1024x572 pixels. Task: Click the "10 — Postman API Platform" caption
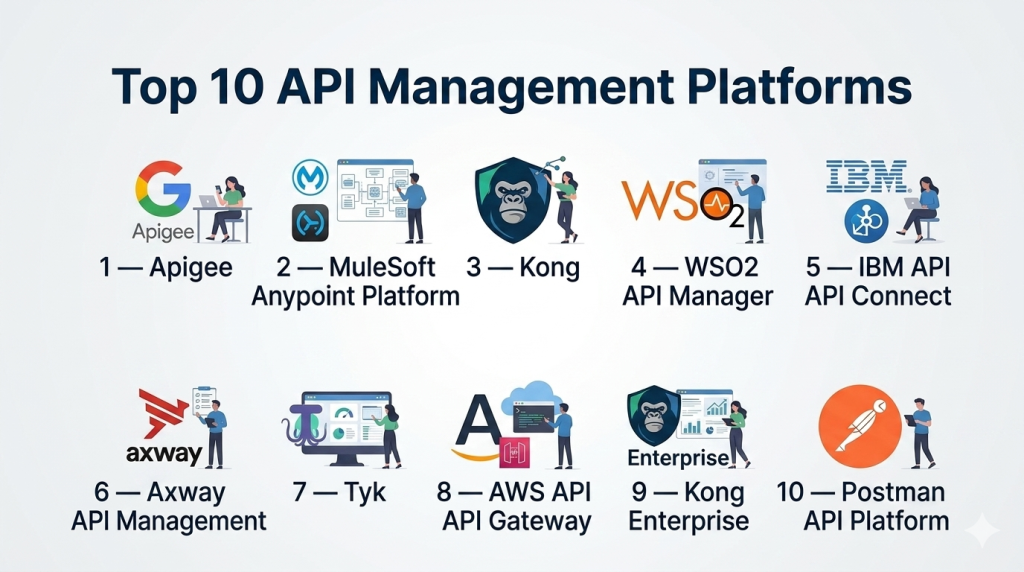click(x=863, y=506)
